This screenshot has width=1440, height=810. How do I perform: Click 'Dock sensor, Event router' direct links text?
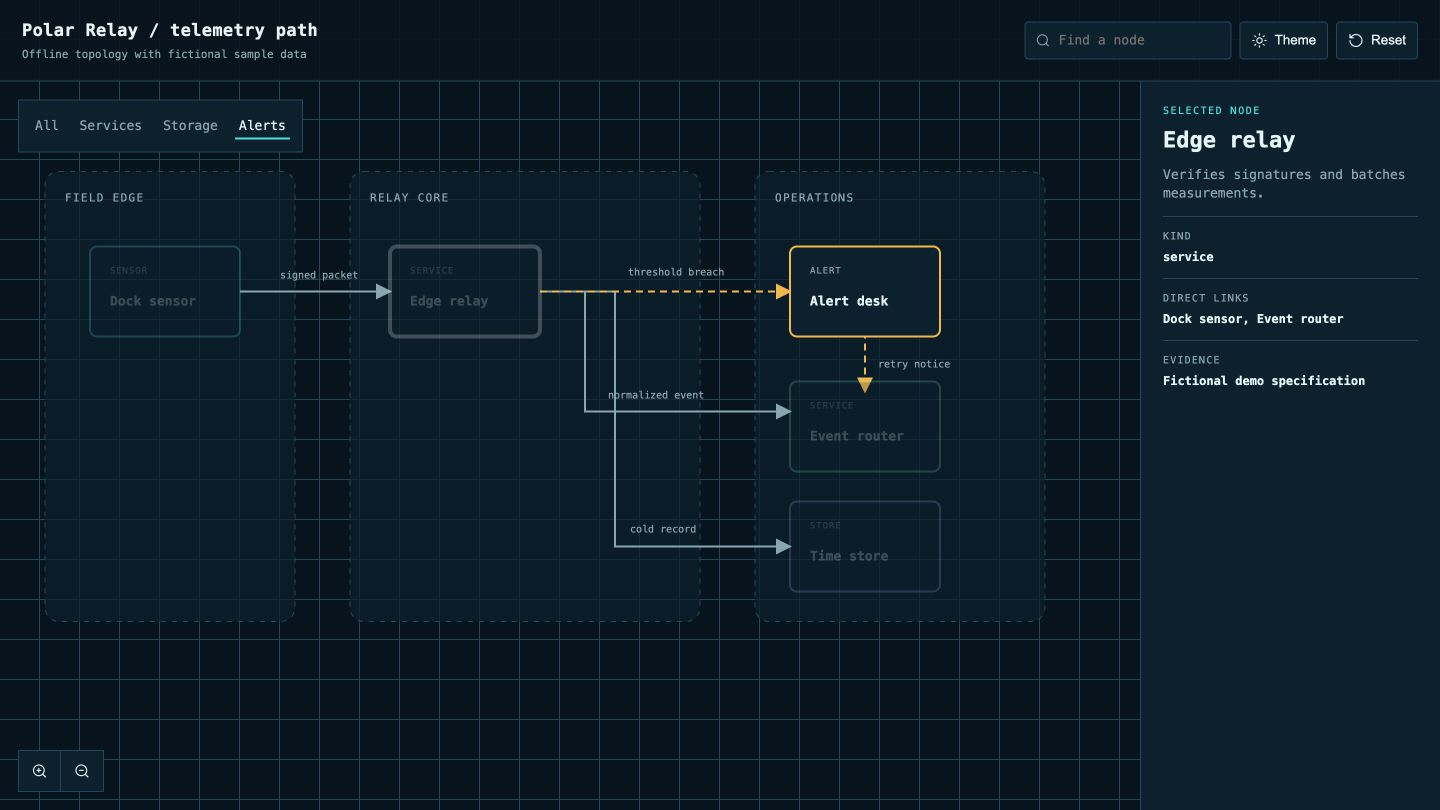(x=1253, y=319)
